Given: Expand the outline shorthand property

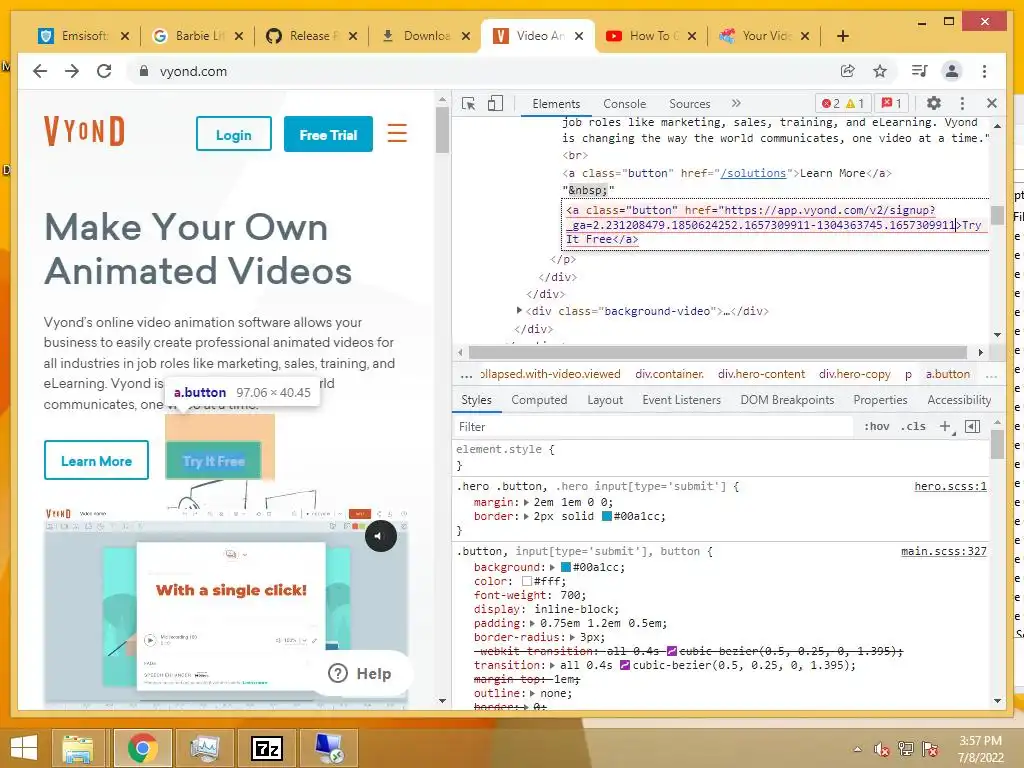Looking at the screenshot, I should point(533,693).
